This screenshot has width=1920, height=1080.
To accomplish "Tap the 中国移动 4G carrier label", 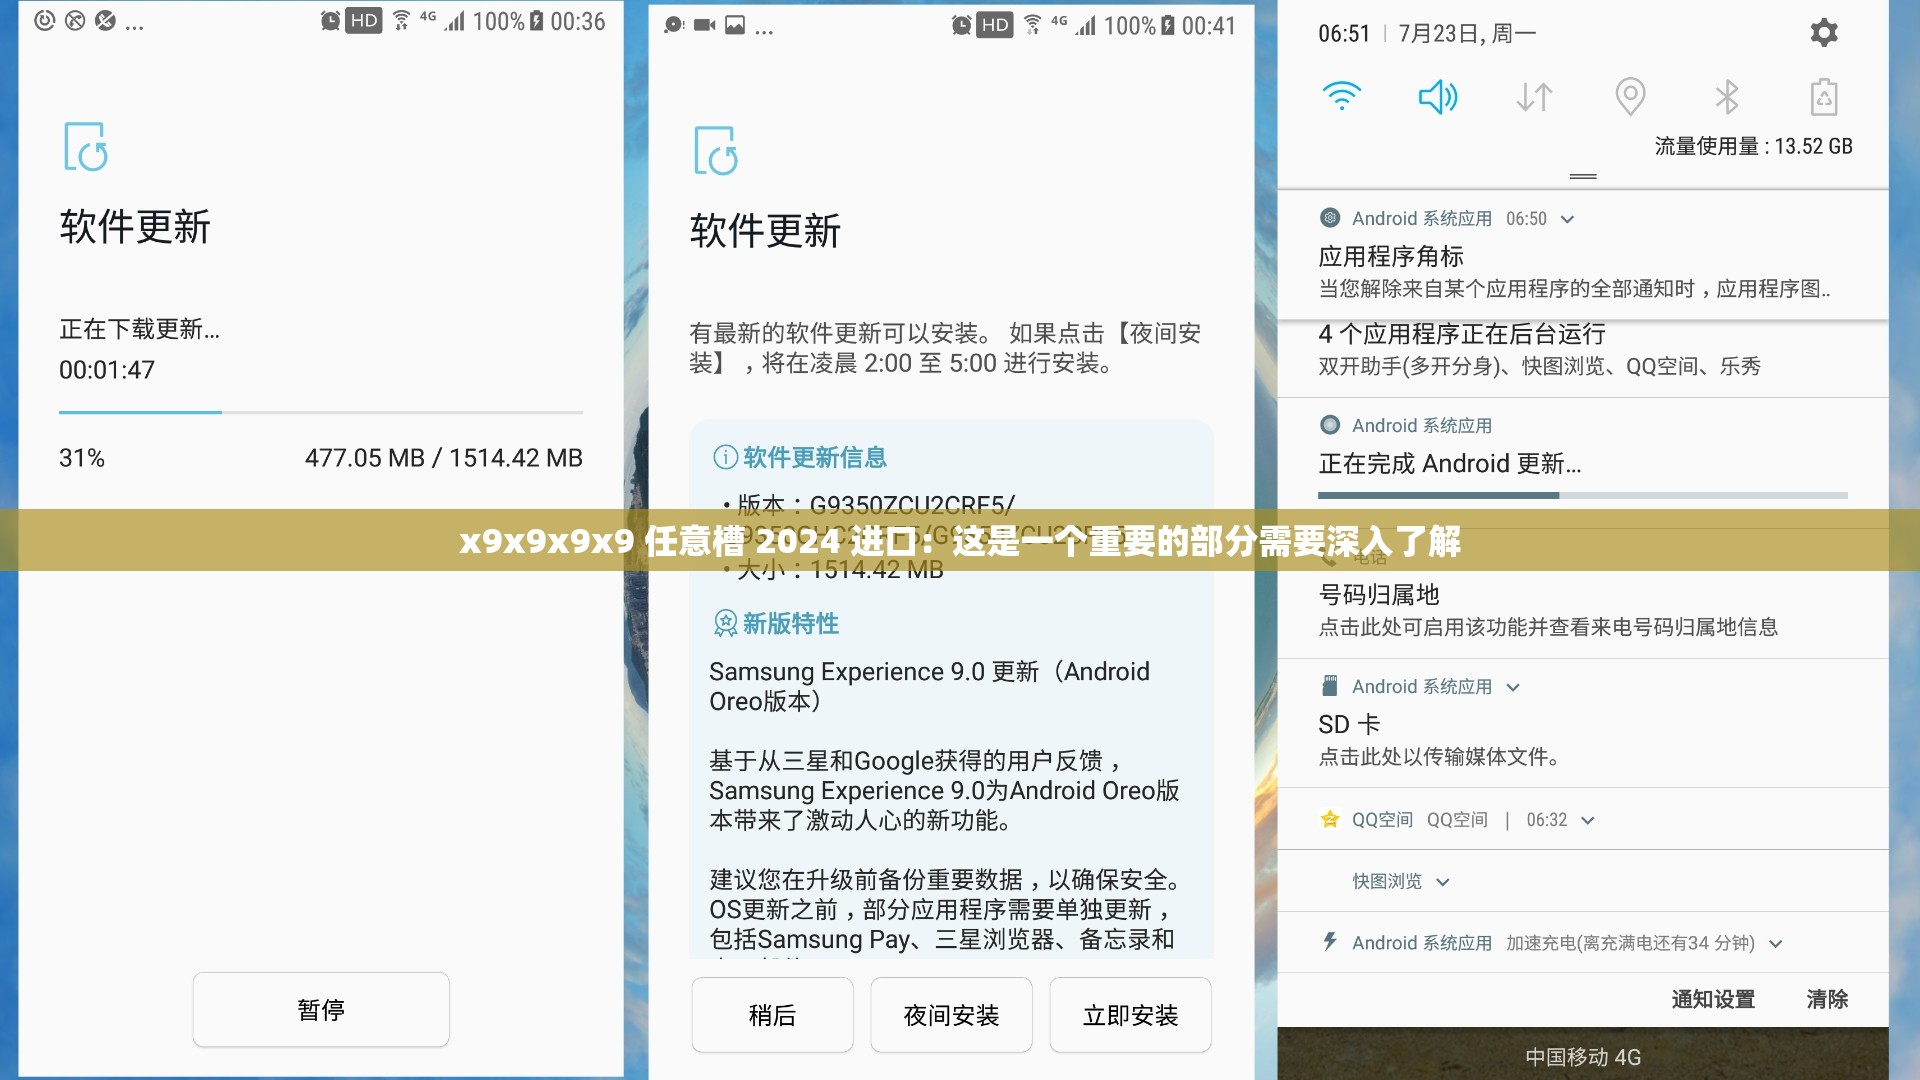I will coord(1583,1057).
